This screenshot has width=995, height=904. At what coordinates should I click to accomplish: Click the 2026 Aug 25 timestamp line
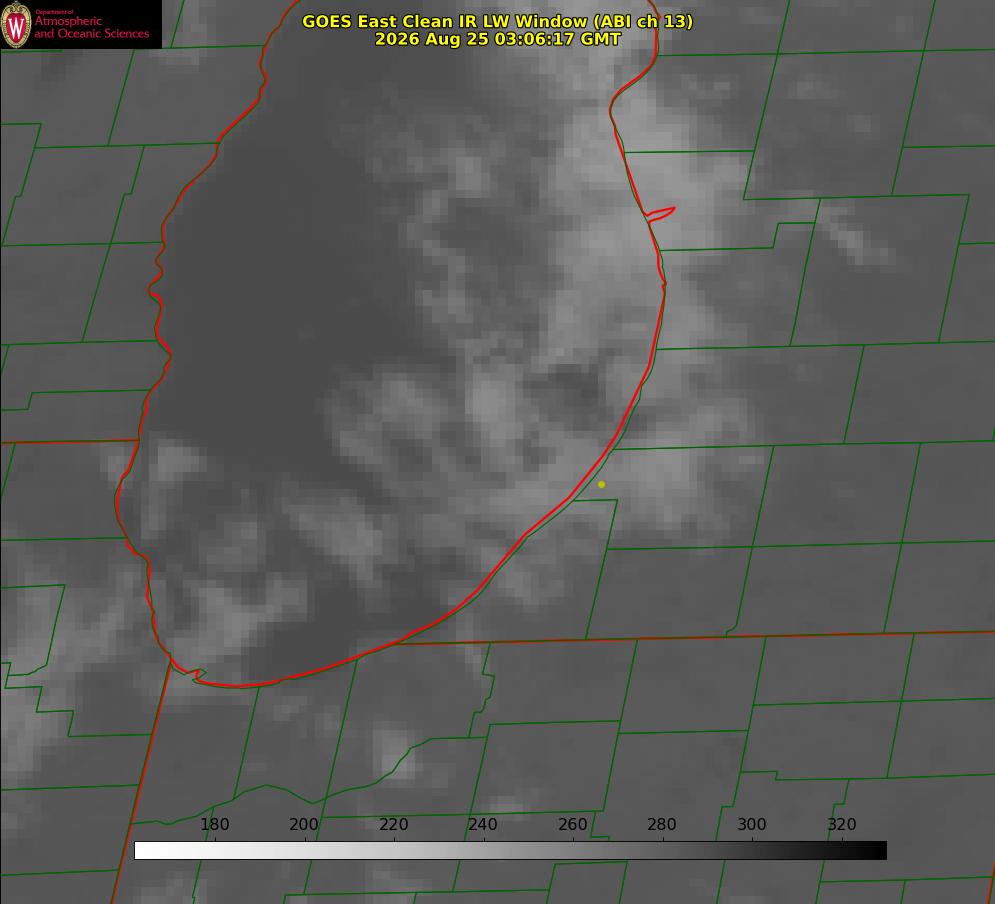(498, 39)
